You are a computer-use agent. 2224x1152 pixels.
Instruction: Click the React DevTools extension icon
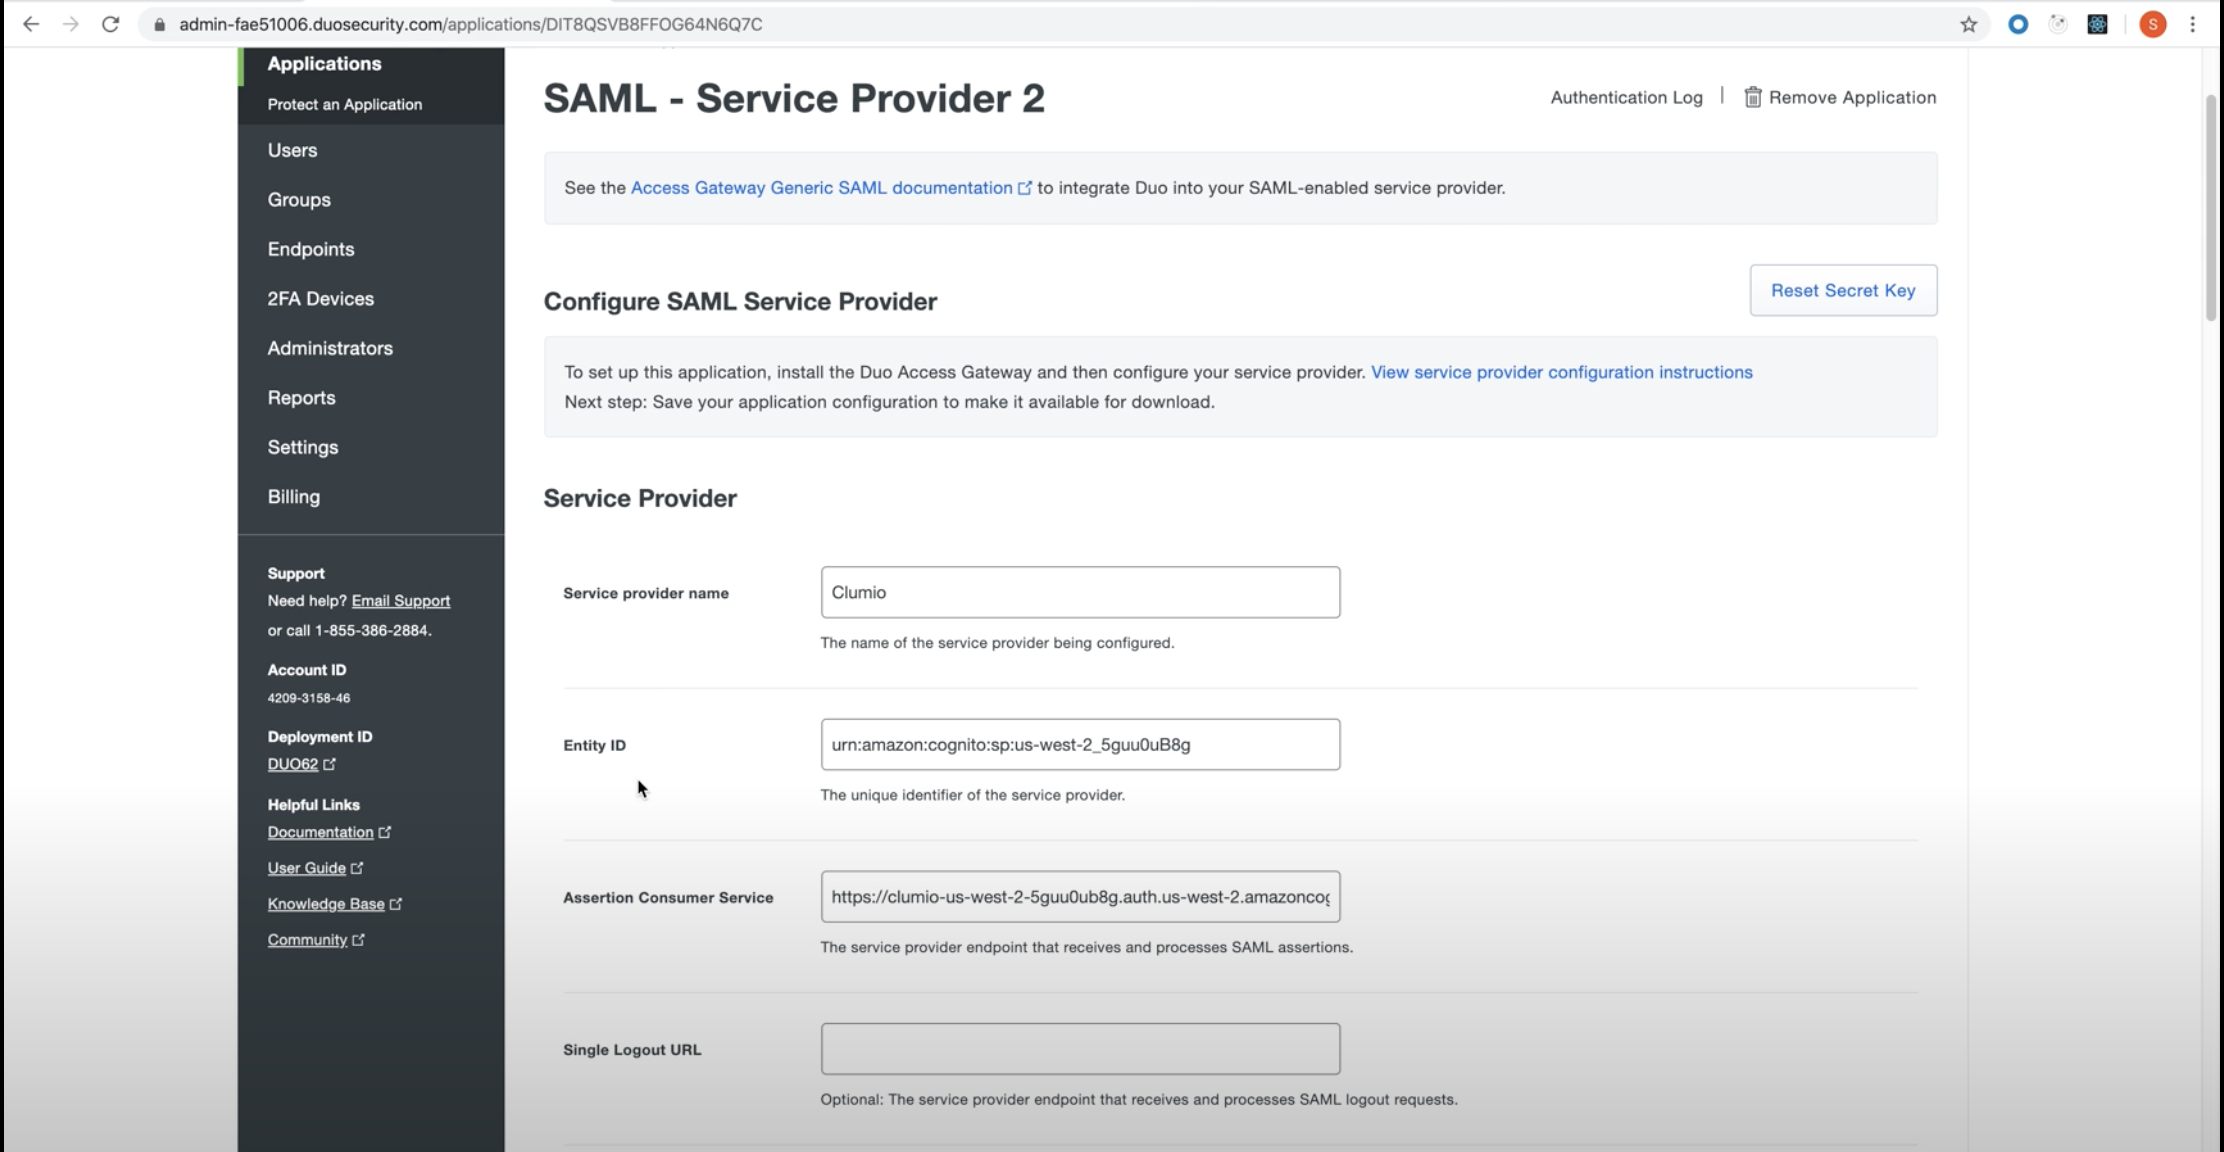coord(2097,24)
